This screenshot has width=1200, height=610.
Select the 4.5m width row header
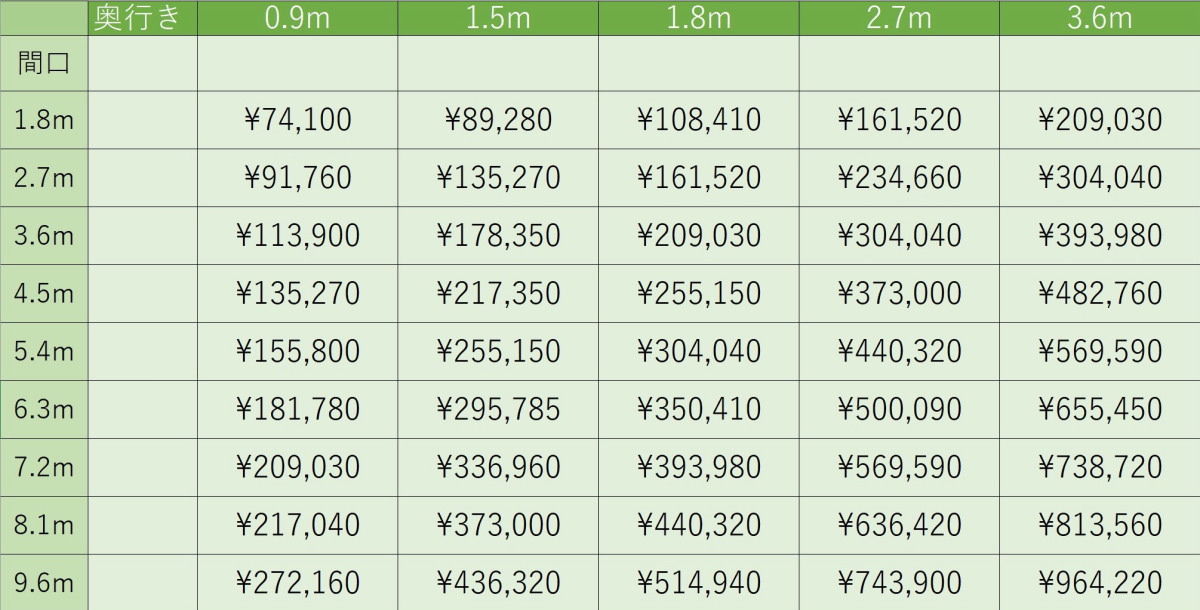(44, 293)
